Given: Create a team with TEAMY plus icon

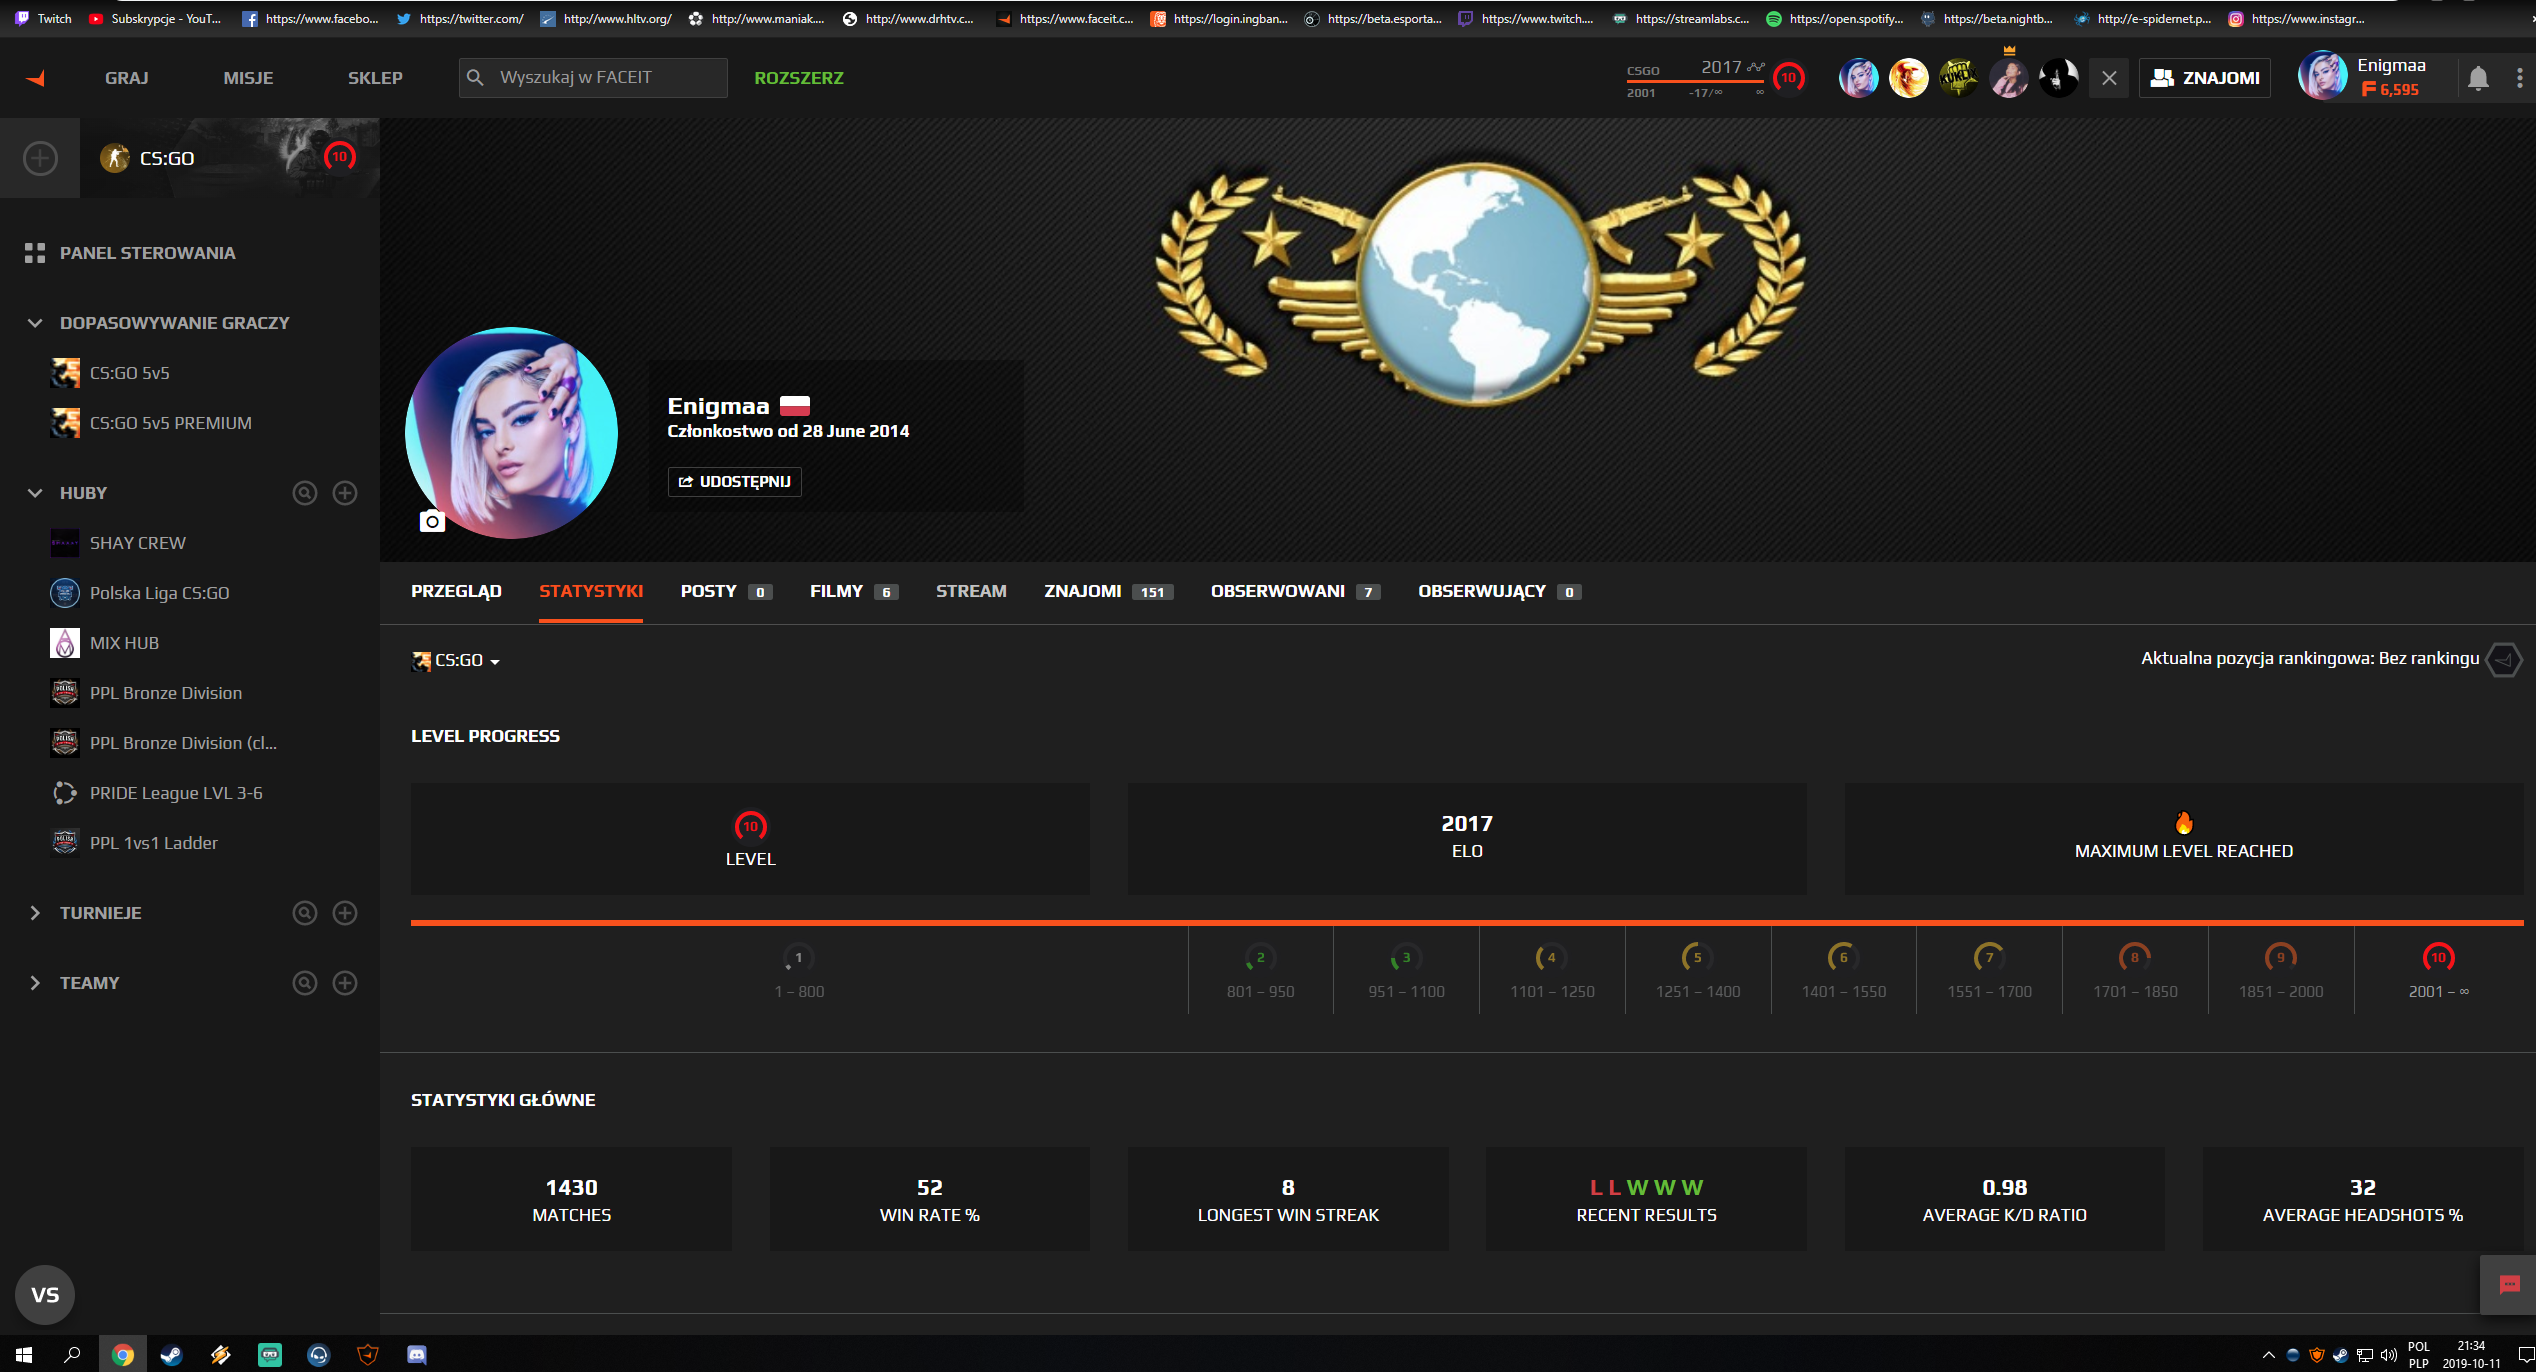Looking at the screenshot, I should pos(345,983).
